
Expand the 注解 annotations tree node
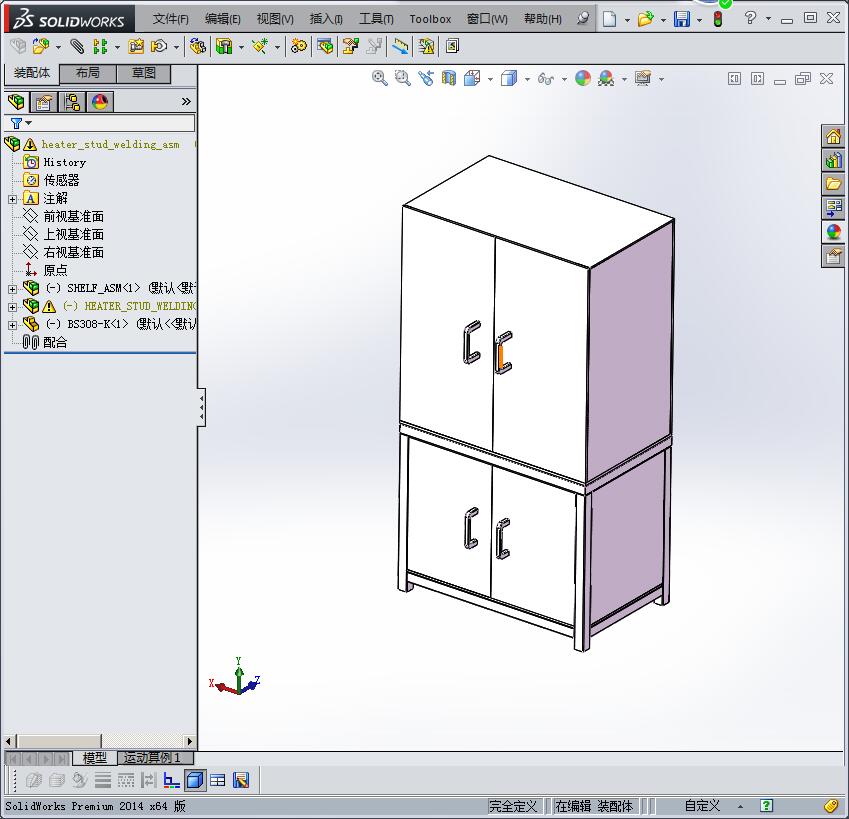click(x=12, y=199)
